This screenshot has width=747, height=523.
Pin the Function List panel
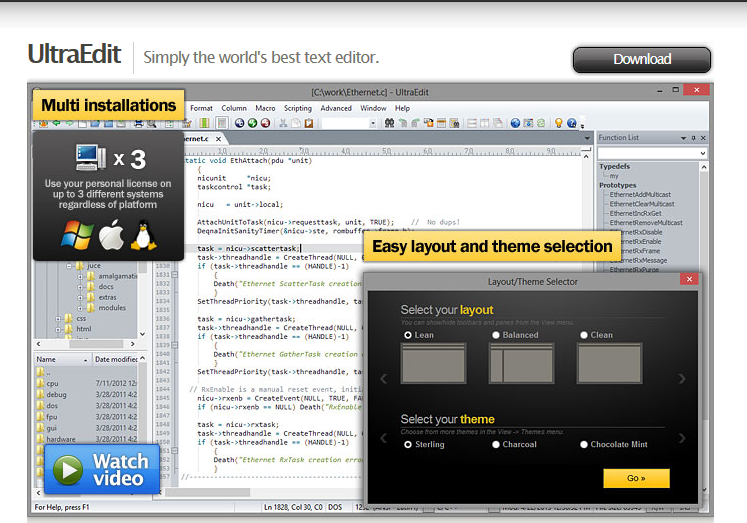pyautogui.click(x=694, y=138)
